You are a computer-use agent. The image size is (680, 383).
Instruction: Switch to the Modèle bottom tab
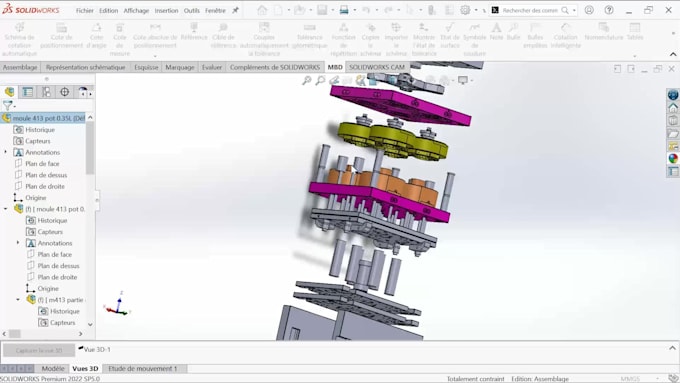click(x=53, y=368)
